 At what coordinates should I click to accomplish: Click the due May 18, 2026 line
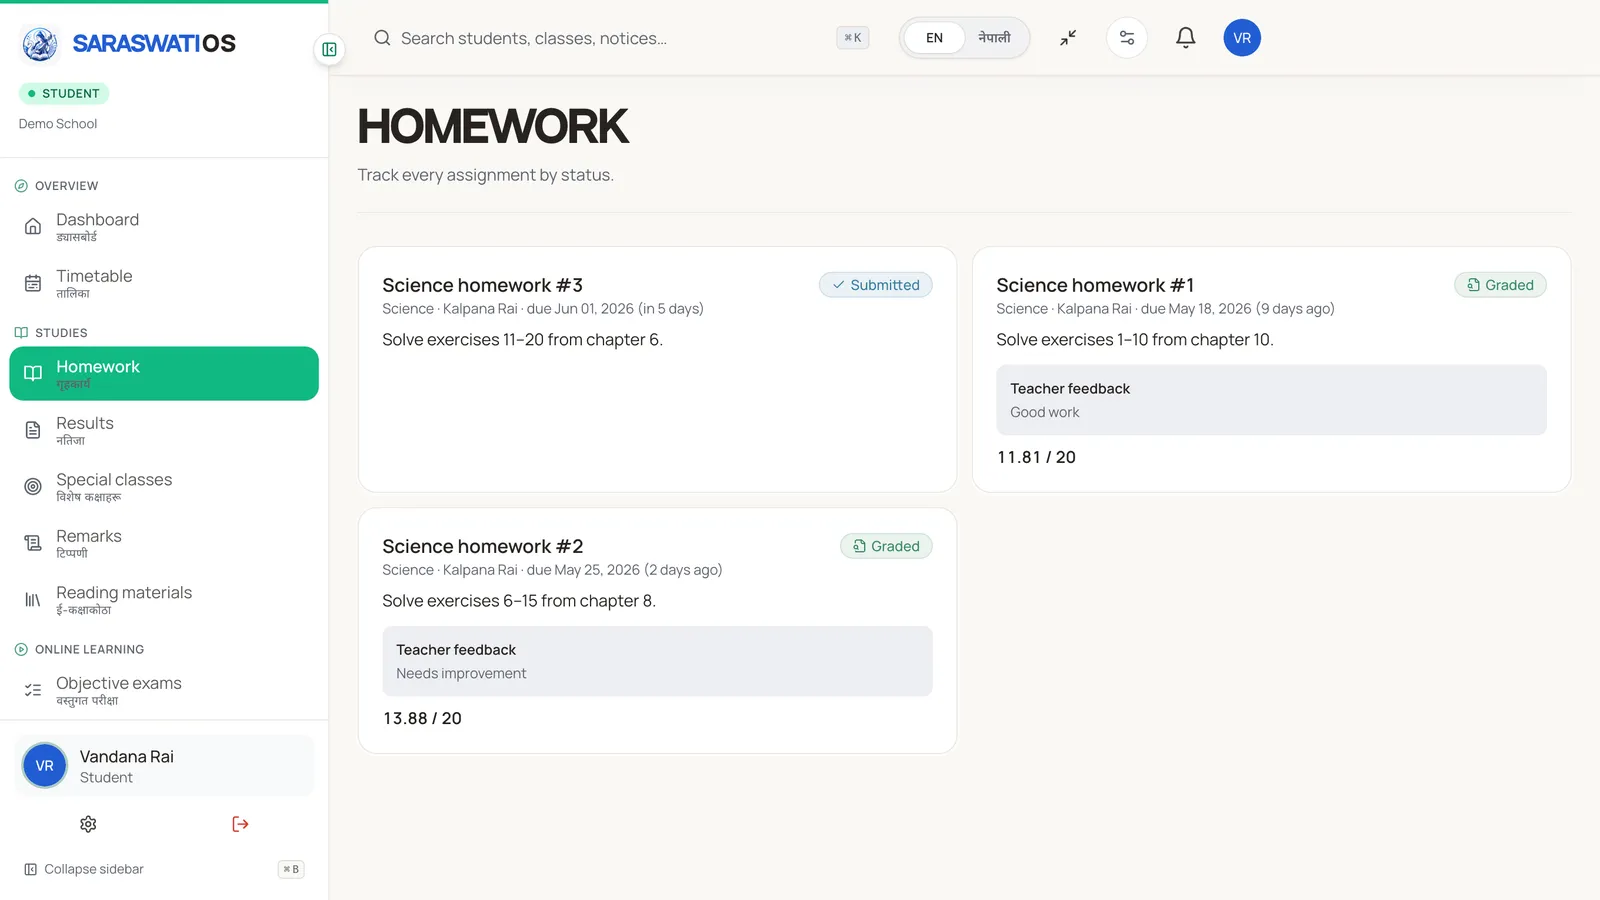click(1165, 309)
